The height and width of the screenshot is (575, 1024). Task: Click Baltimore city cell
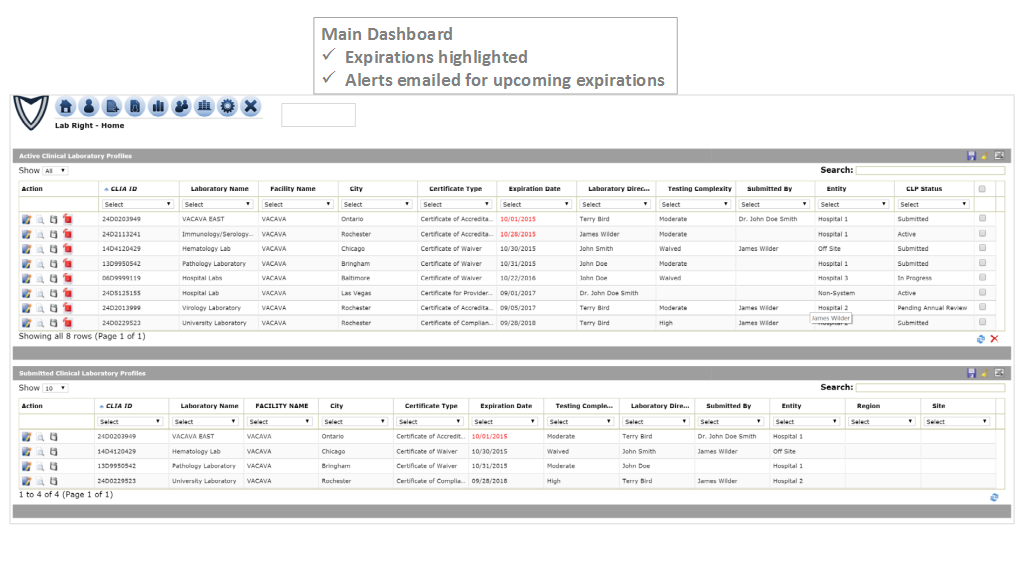click(355, 278)
